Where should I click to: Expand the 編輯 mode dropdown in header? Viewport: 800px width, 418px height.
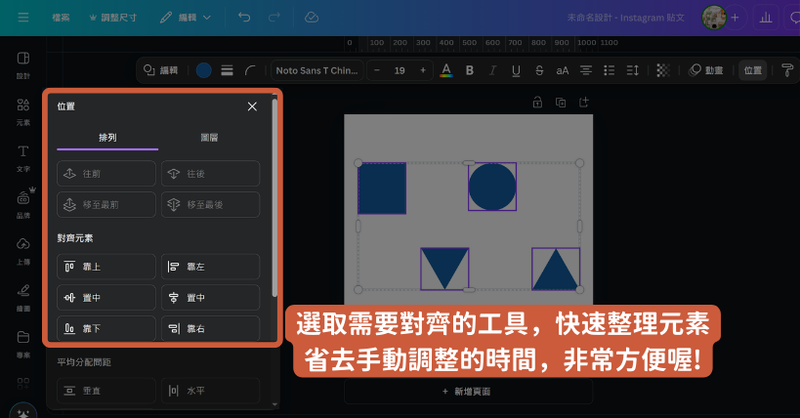[x=186, y=17]
